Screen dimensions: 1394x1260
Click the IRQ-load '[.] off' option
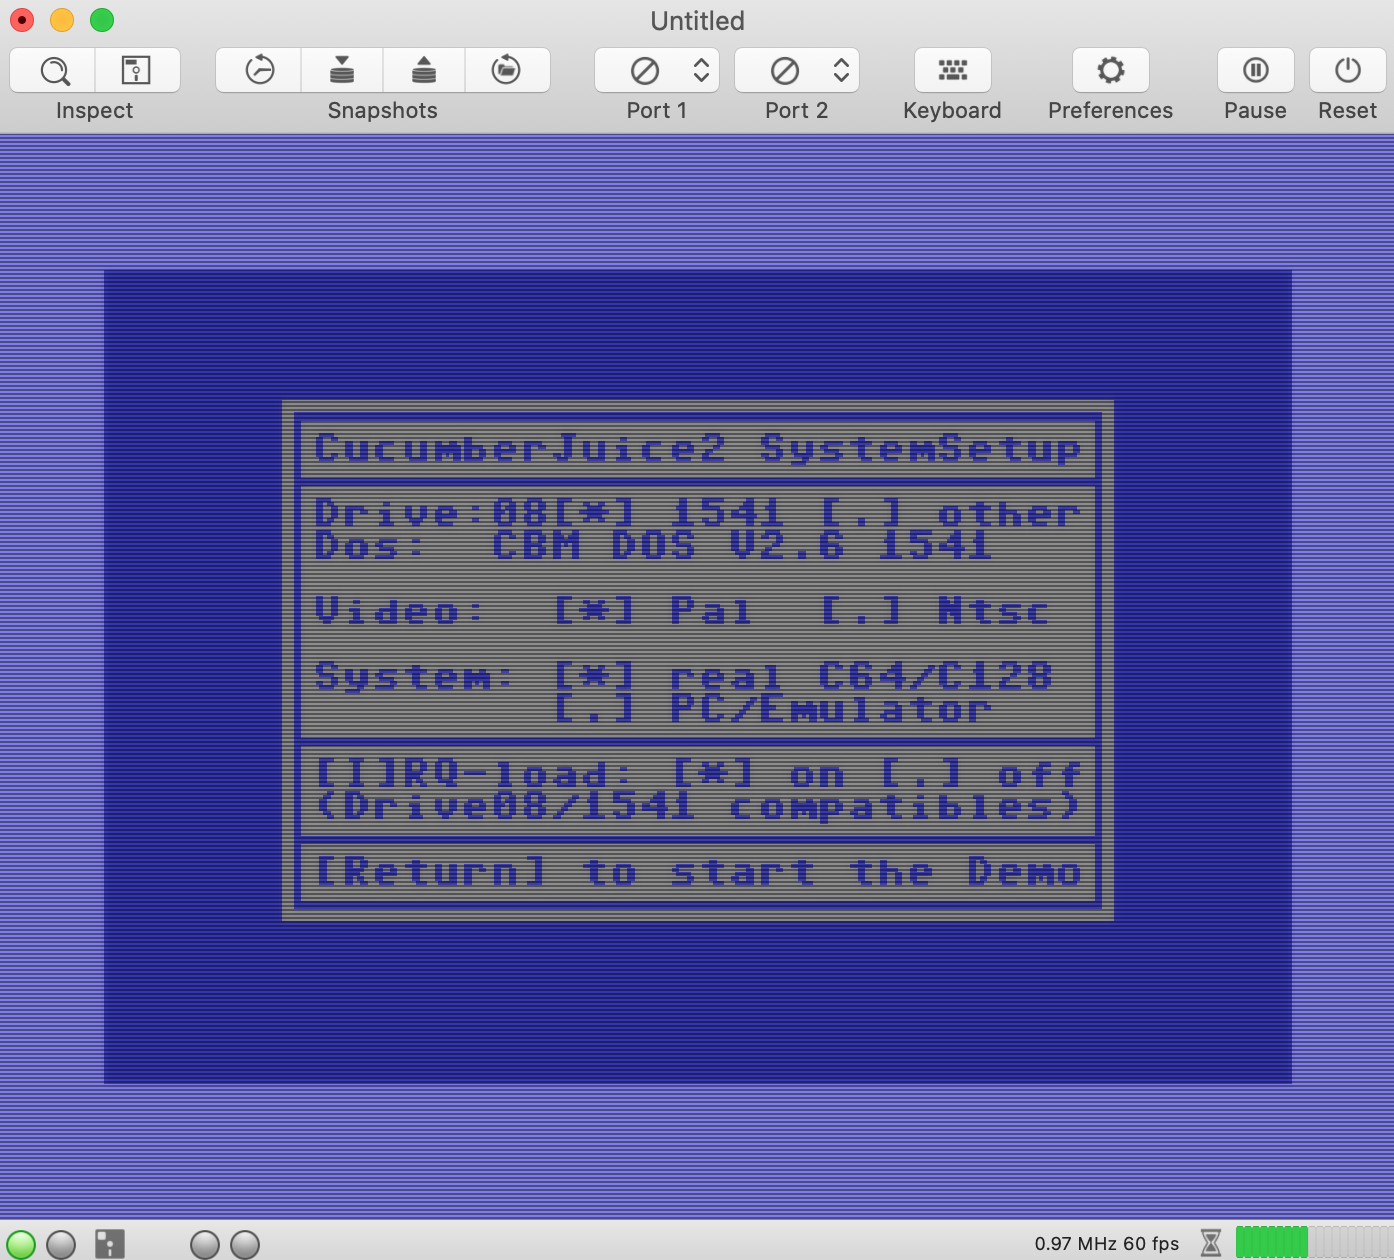click(981, 773)
